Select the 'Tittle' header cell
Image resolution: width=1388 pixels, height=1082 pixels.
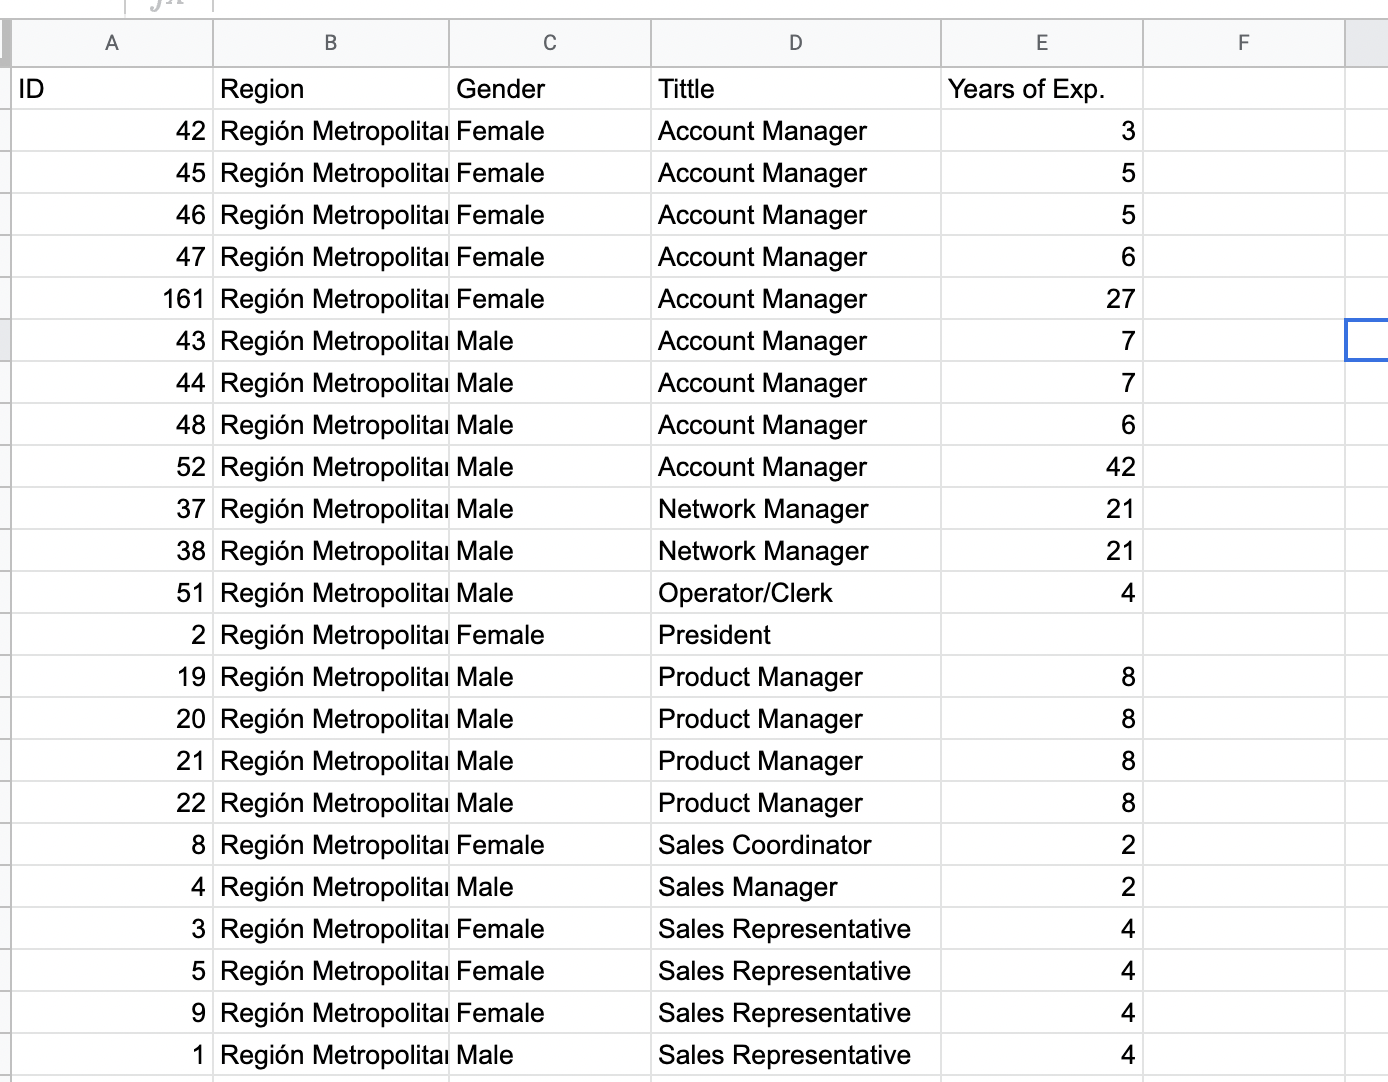point(795,89)
